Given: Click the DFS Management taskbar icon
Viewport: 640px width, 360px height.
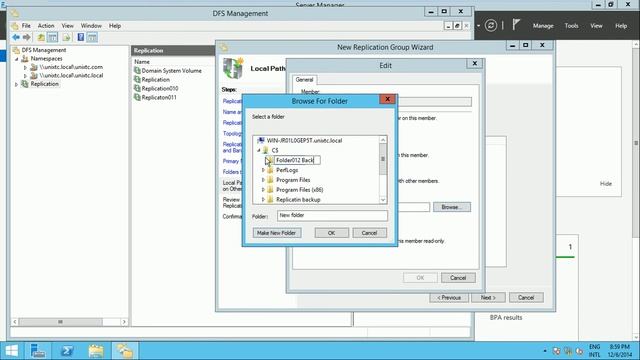Looking at the screenshot, I should pyautogui.click(x=125, y=351).
